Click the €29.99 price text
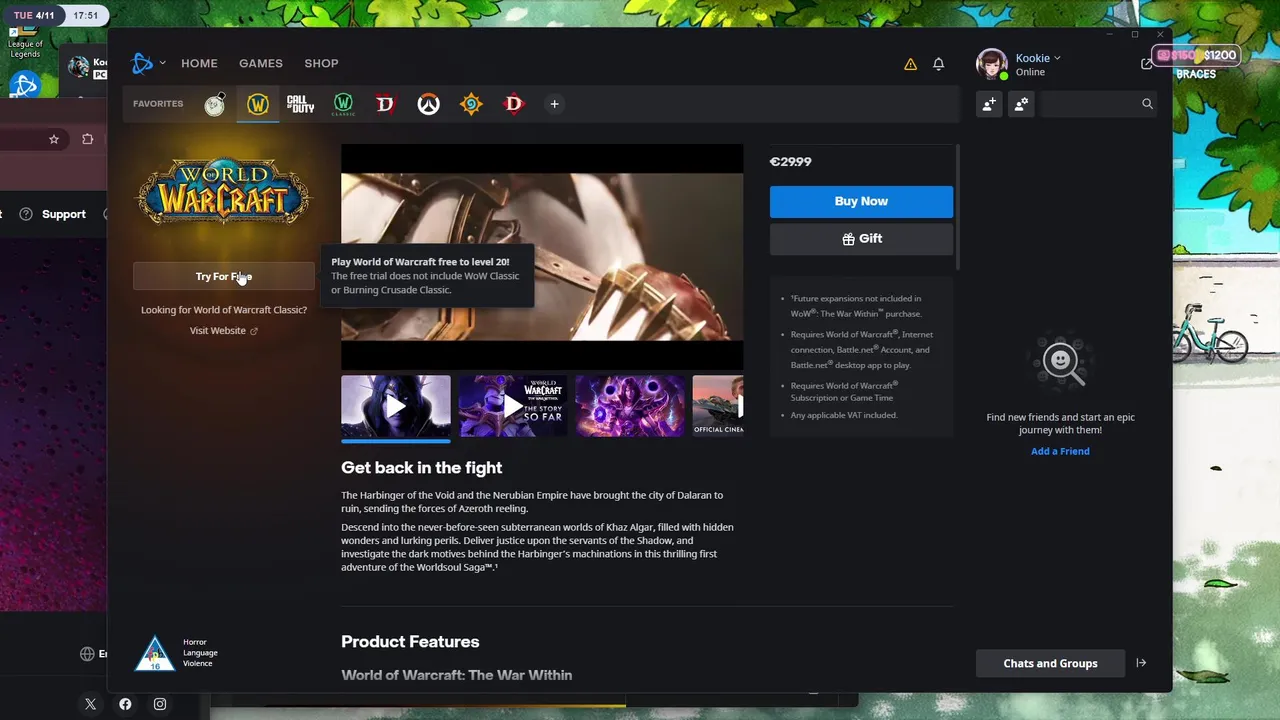 pos(791,162)
